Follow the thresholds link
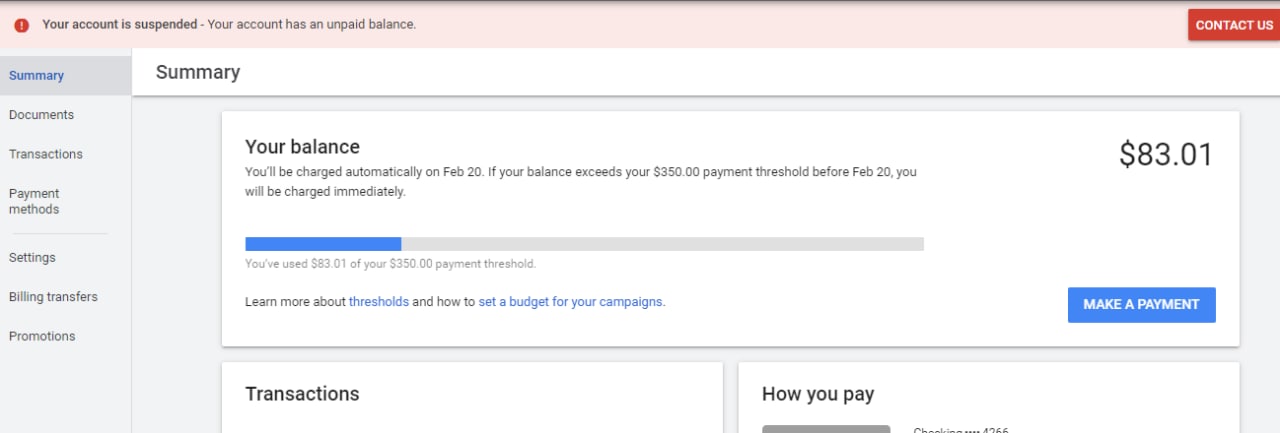 pyautogui.click(x=379, y=301)
